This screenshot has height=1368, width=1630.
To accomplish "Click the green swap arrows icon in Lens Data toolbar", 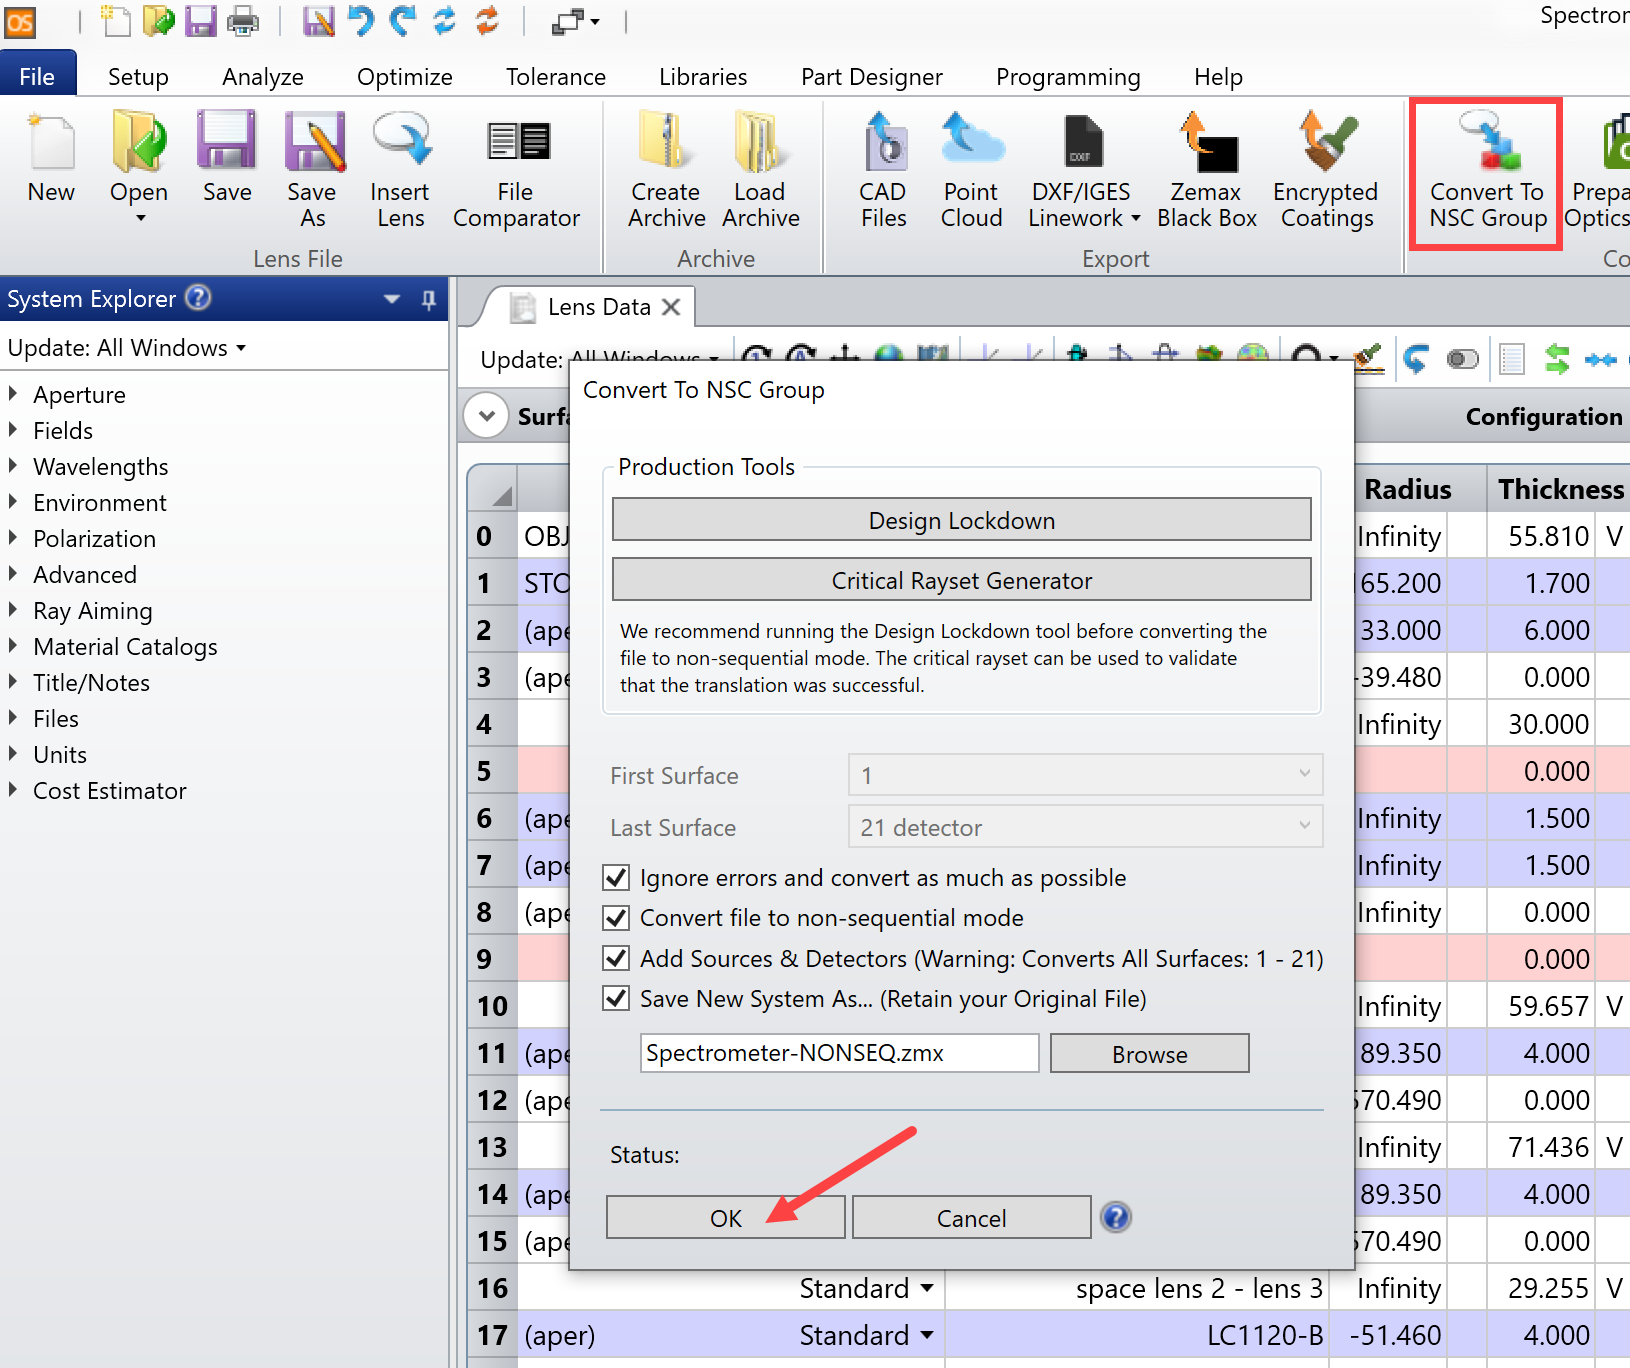I will (x=1556, y=358).
